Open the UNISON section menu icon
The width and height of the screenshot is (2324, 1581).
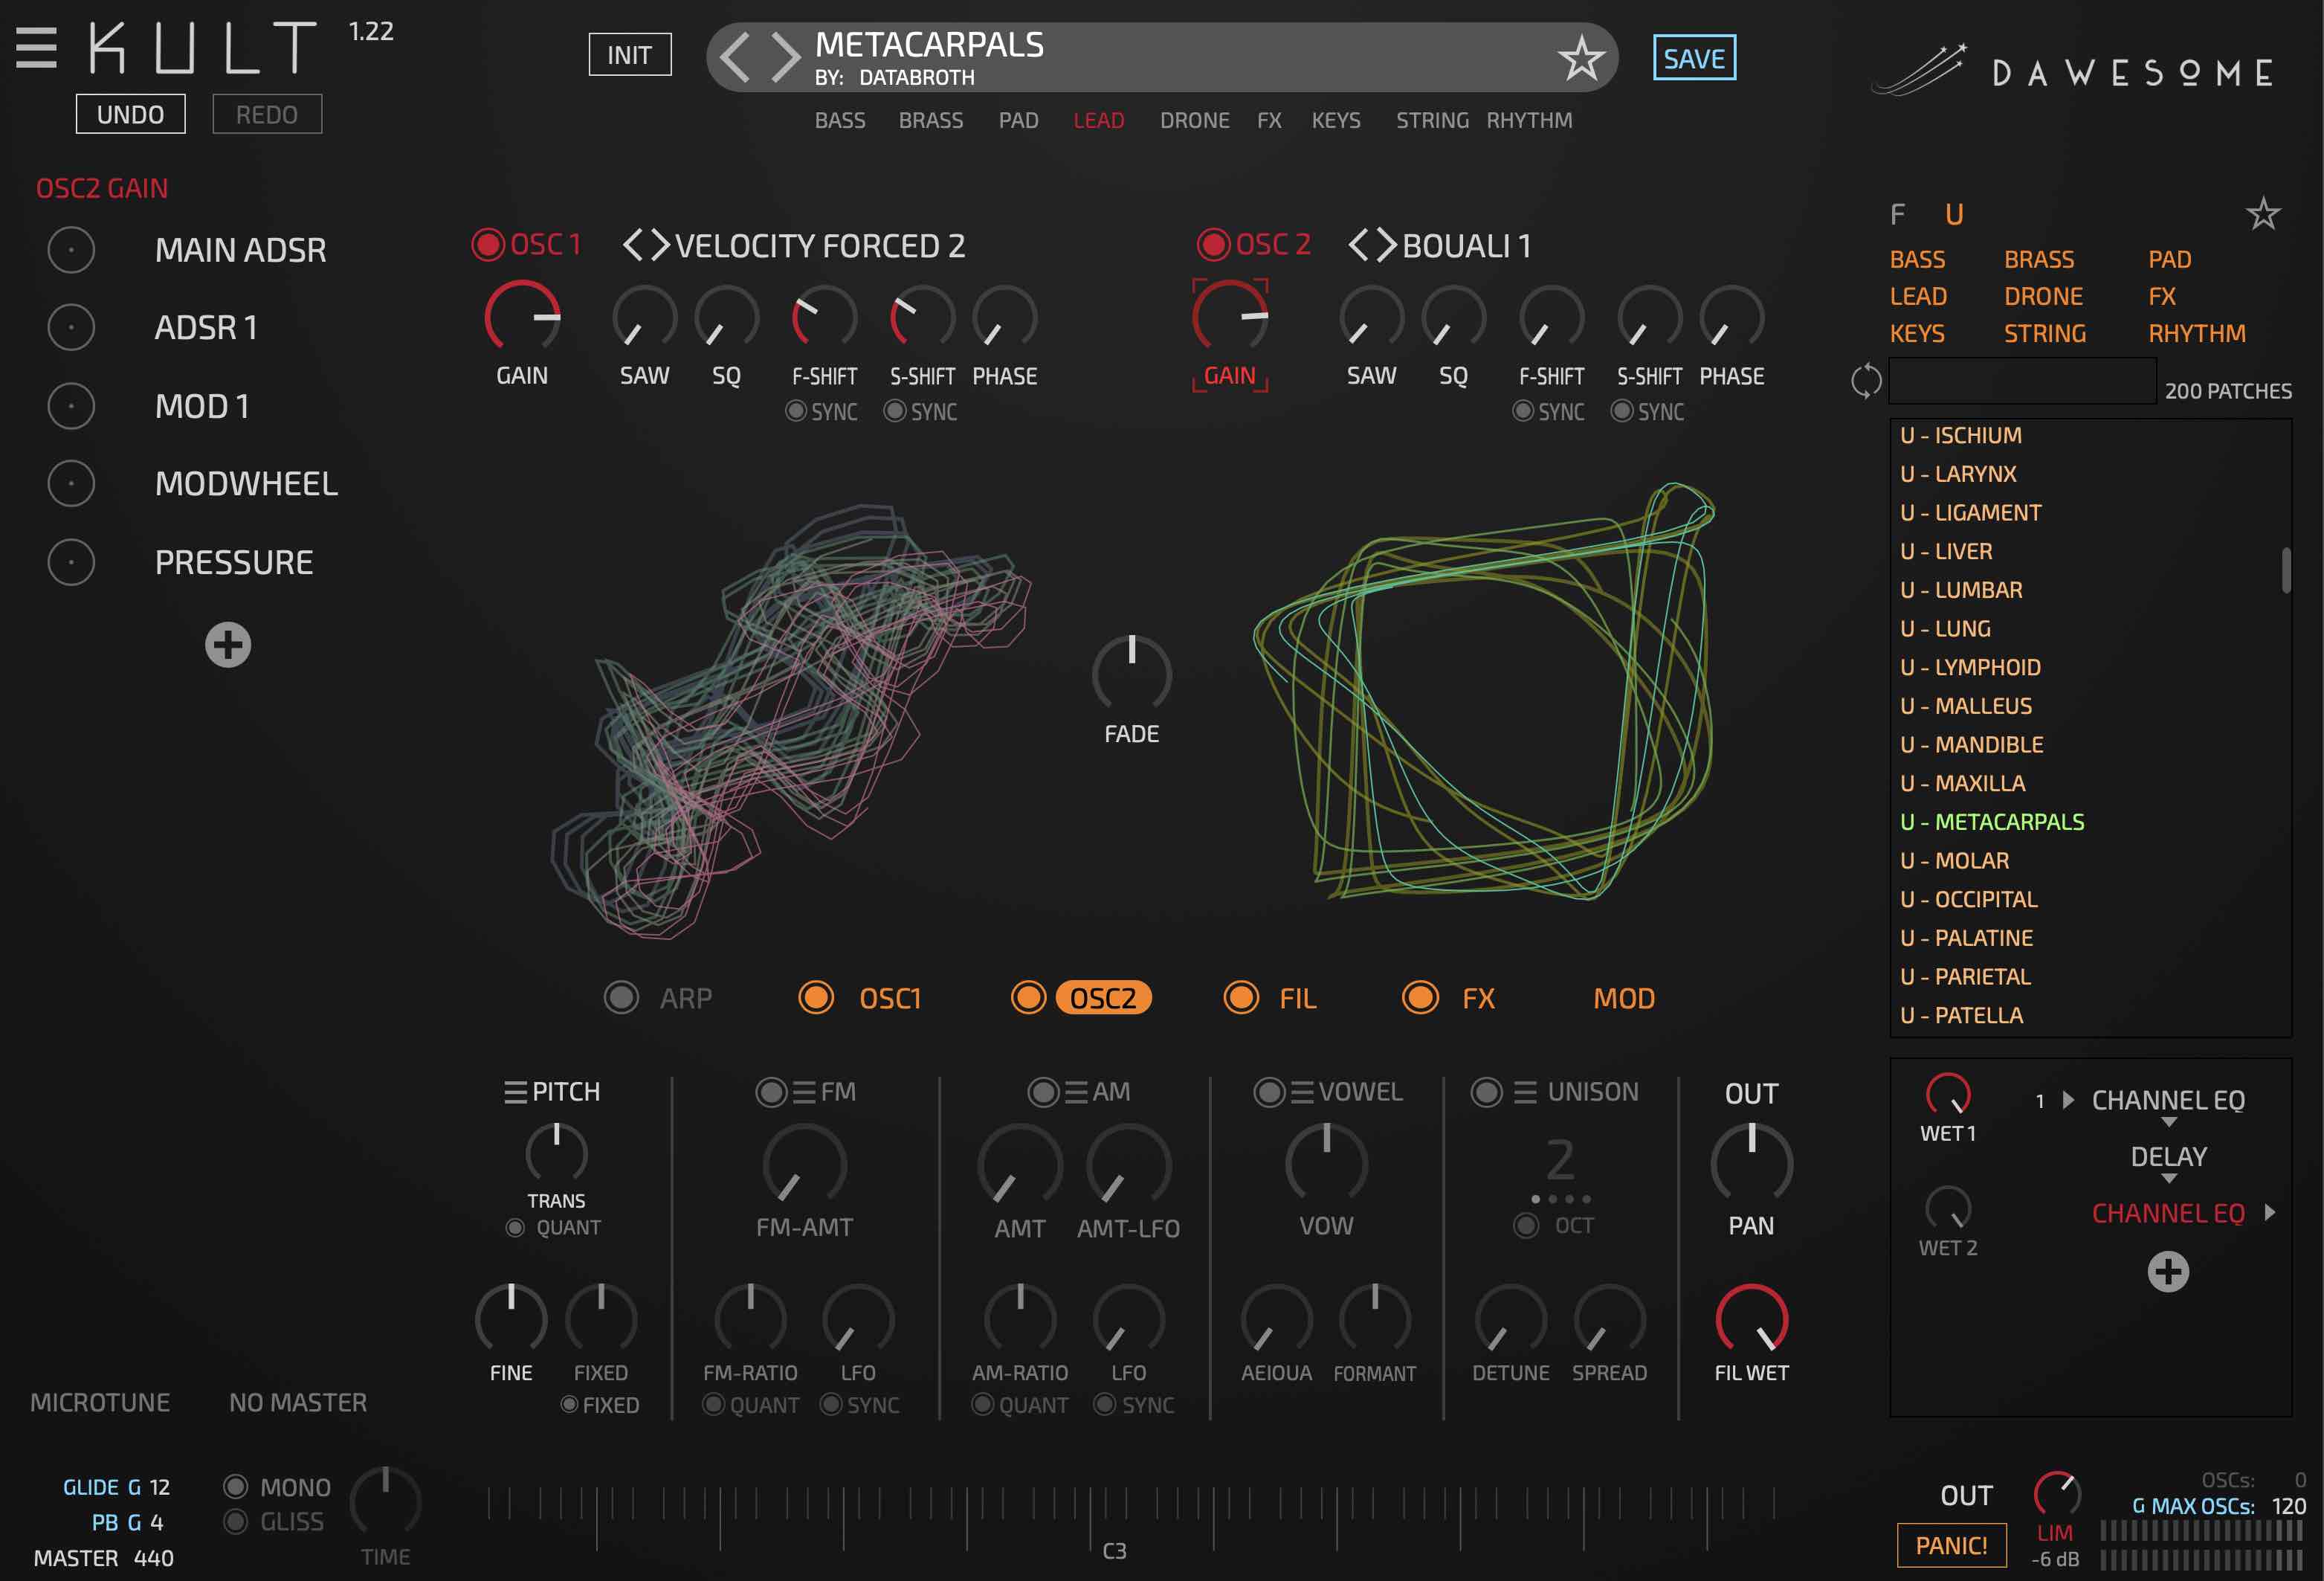tap(1525, 1092)
